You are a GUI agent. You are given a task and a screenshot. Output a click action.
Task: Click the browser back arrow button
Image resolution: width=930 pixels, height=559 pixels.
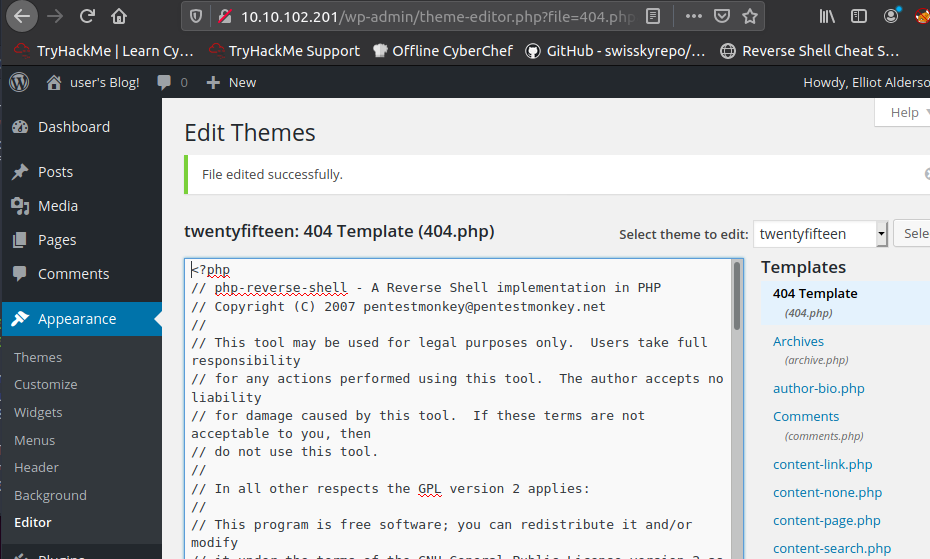[22, 16]
